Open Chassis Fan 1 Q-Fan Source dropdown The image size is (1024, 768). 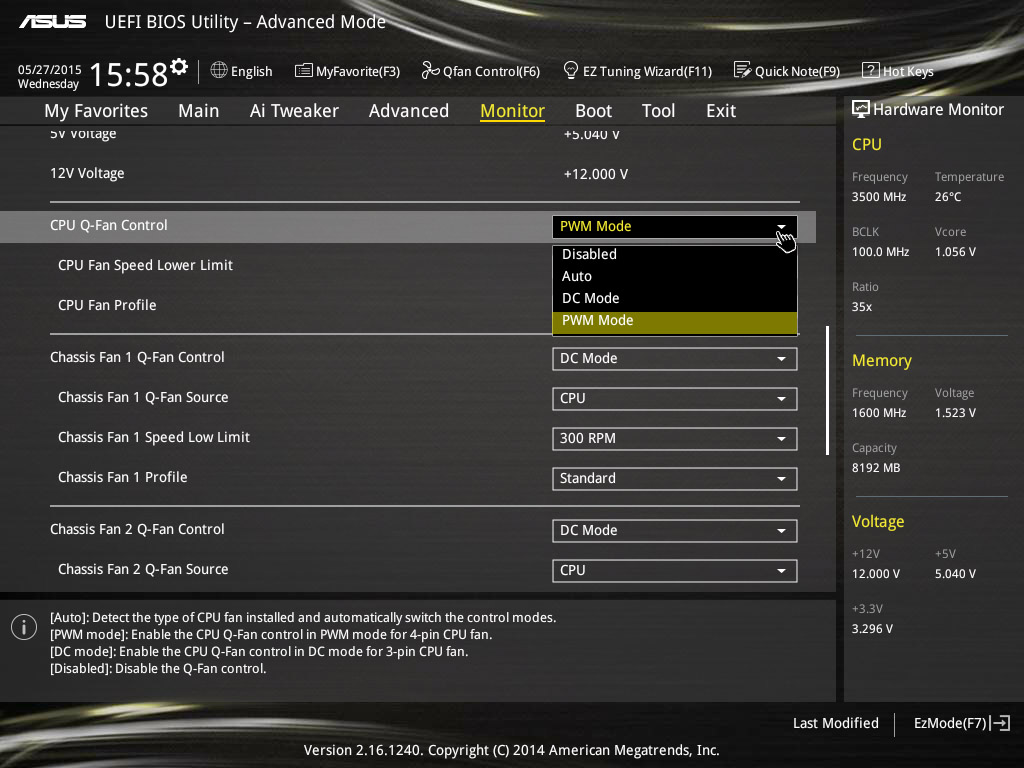(675, 398)
